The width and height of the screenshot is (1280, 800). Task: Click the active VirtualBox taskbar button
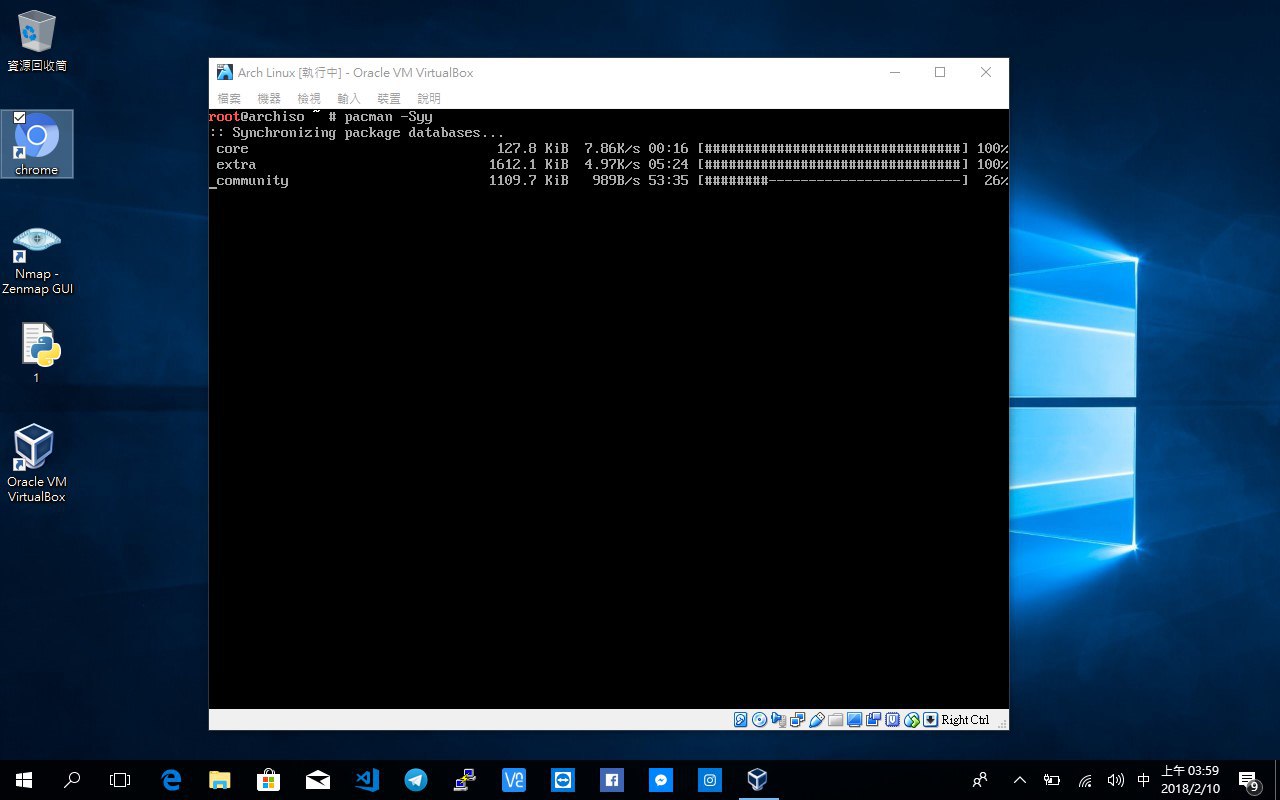pos(759,780)
